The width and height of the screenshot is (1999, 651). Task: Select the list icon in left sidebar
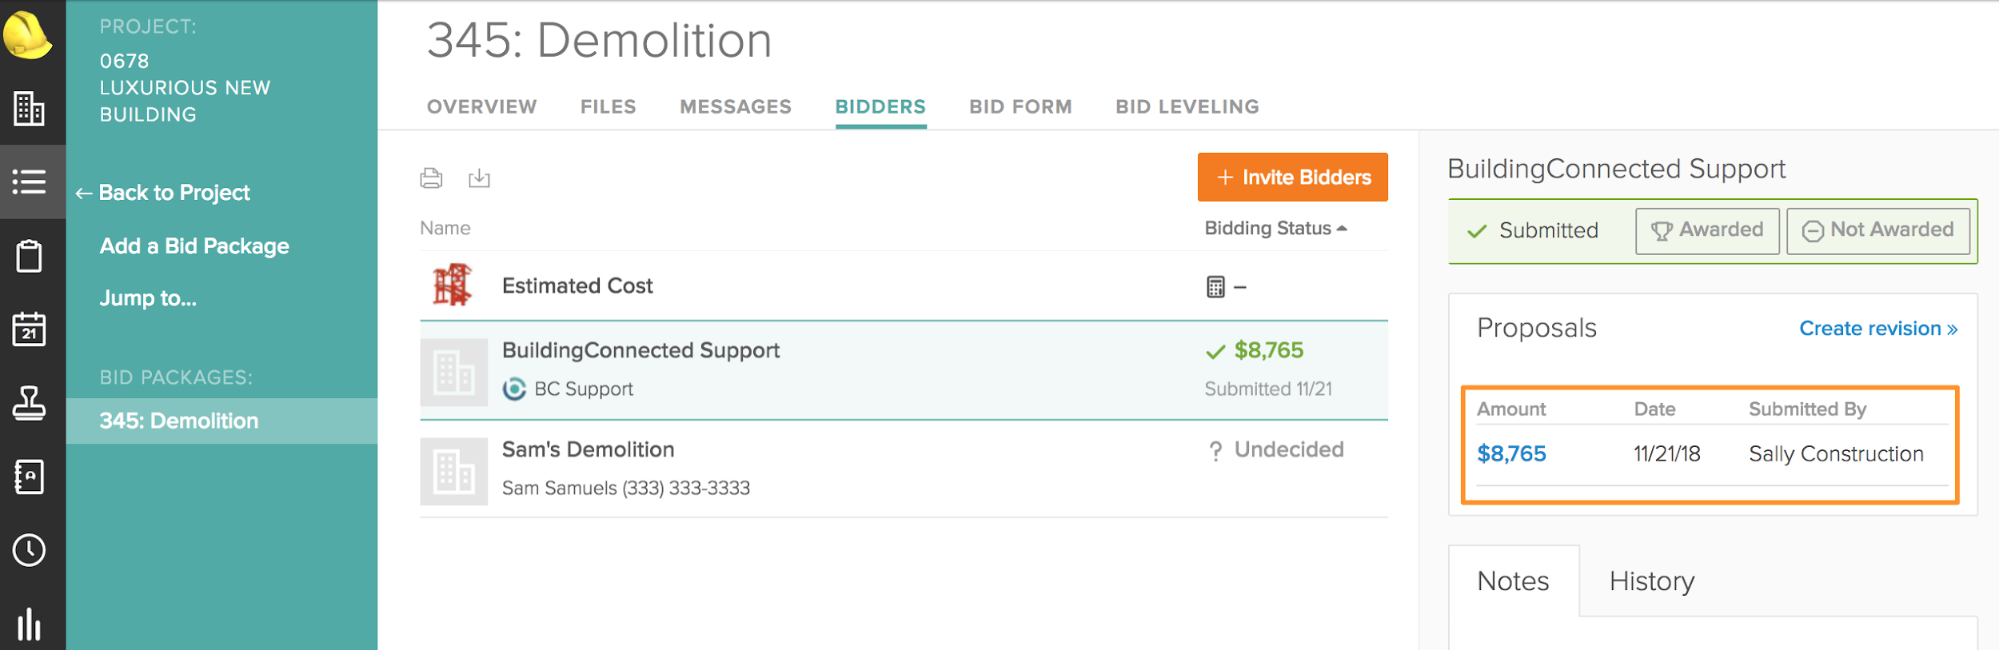point(29,182)
